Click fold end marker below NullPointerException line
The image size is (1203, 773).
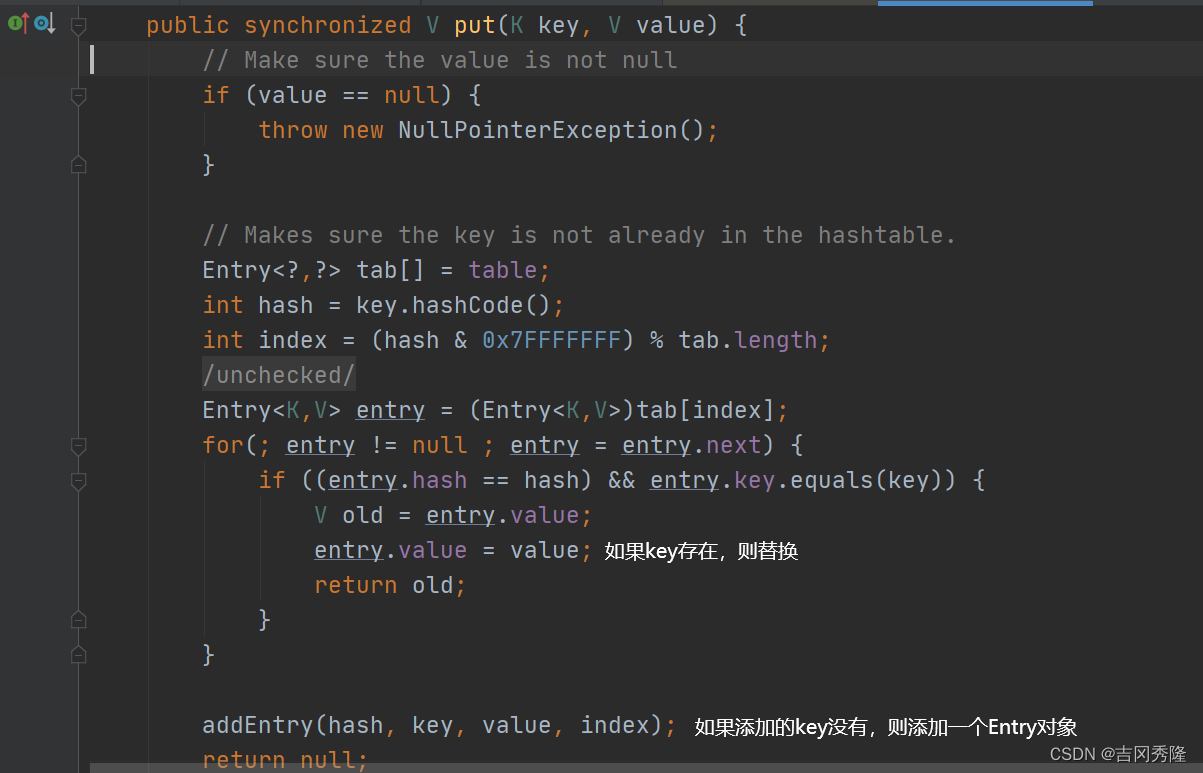point(78,165)
